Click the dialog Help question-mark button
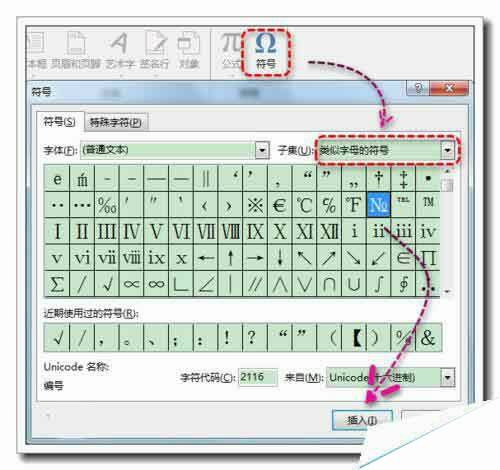Viewport: 500px width, 470px height. [418, 88]
